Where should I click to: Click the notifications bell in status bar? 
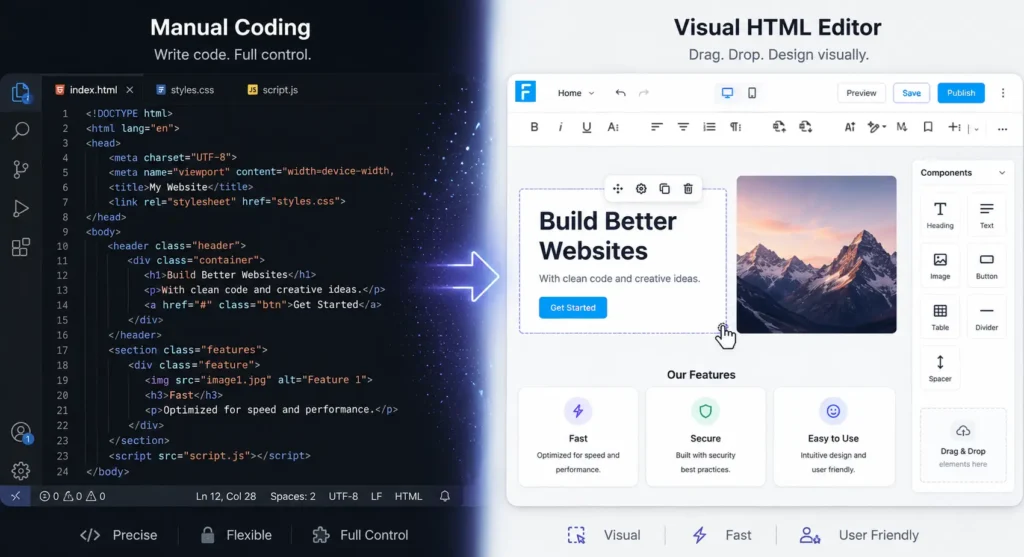click(445, 496)
